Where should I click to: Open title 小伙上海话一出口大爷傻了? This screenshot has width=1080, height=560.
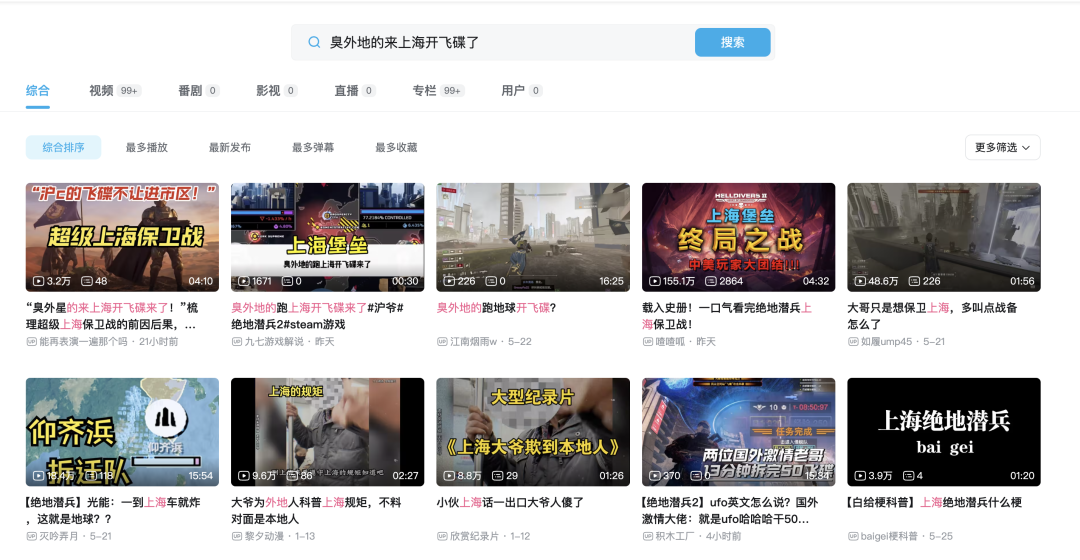pyautogui.click(x=510, y=503)
